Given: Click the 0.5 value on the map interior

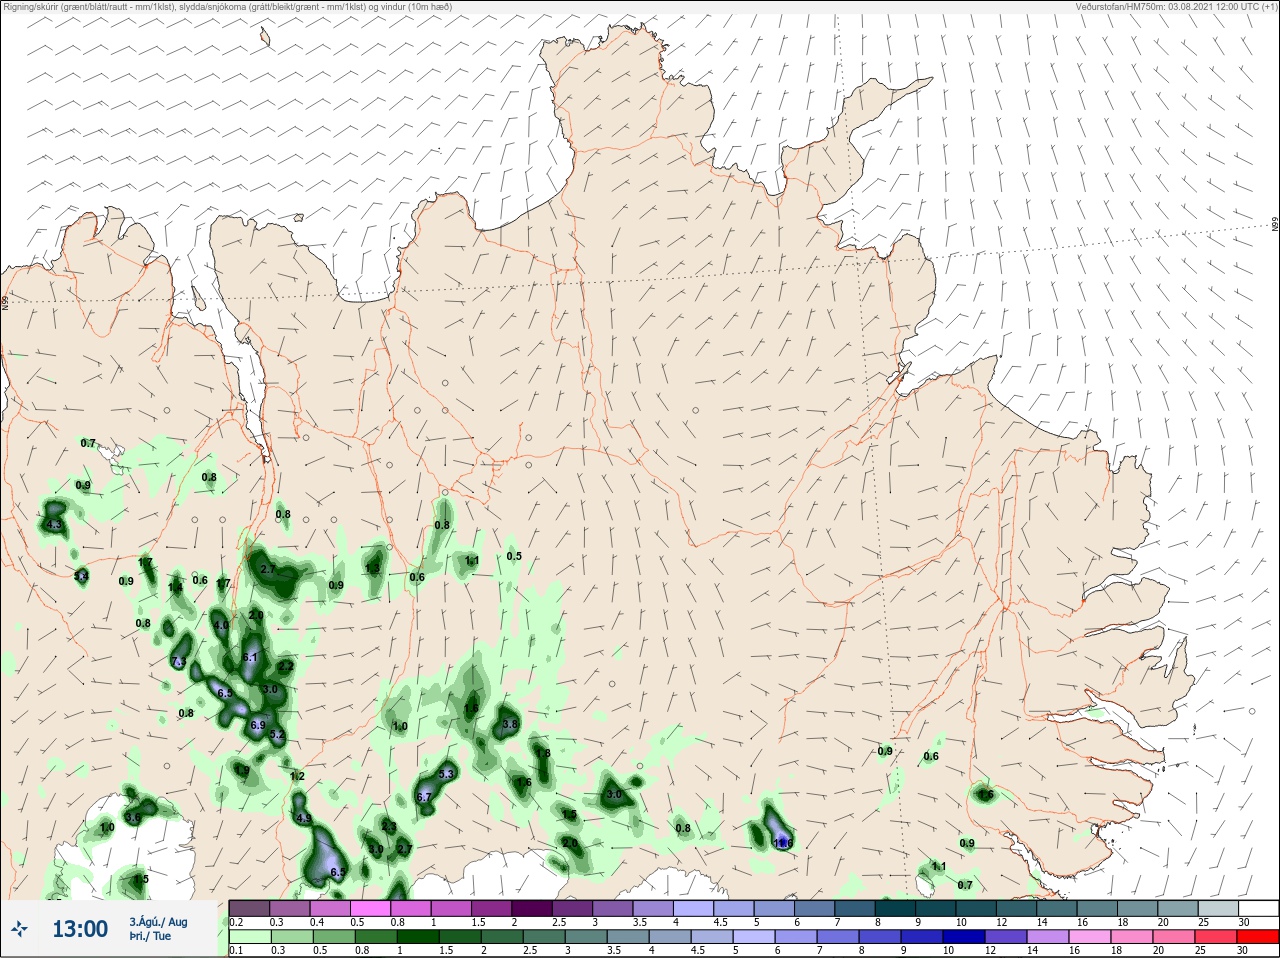Looking at the screenshot, I should pyautogui.click(x=514, y=556).
